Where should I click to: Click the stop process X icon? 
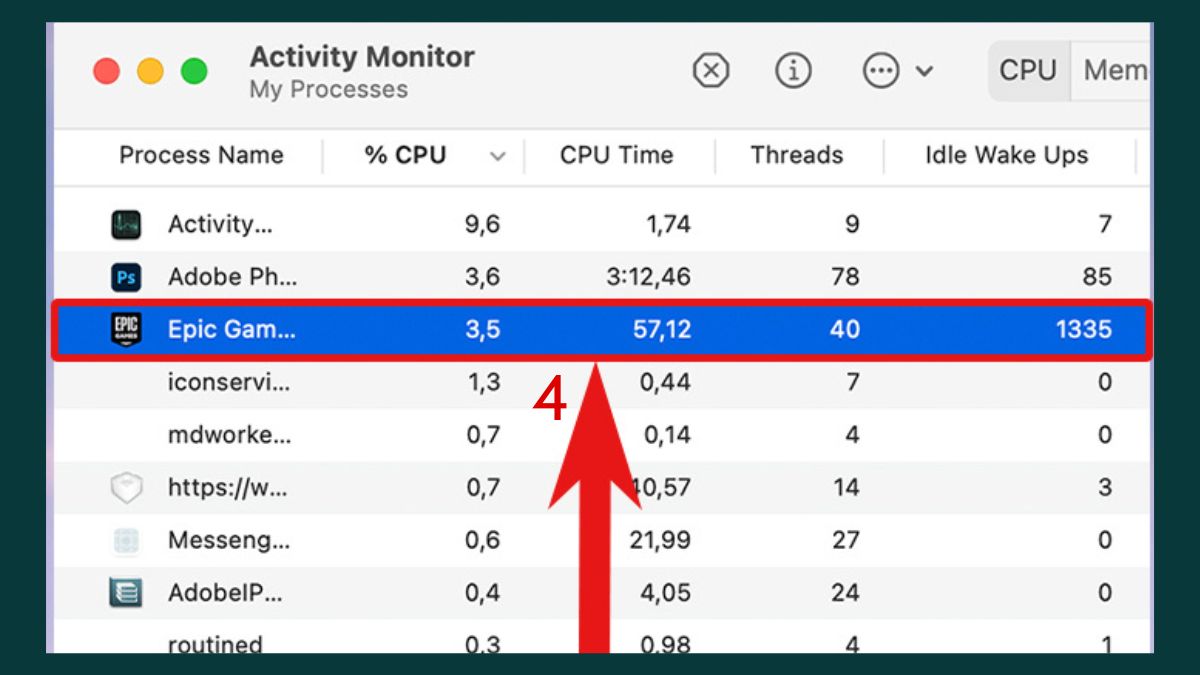[x=710, y=71]
